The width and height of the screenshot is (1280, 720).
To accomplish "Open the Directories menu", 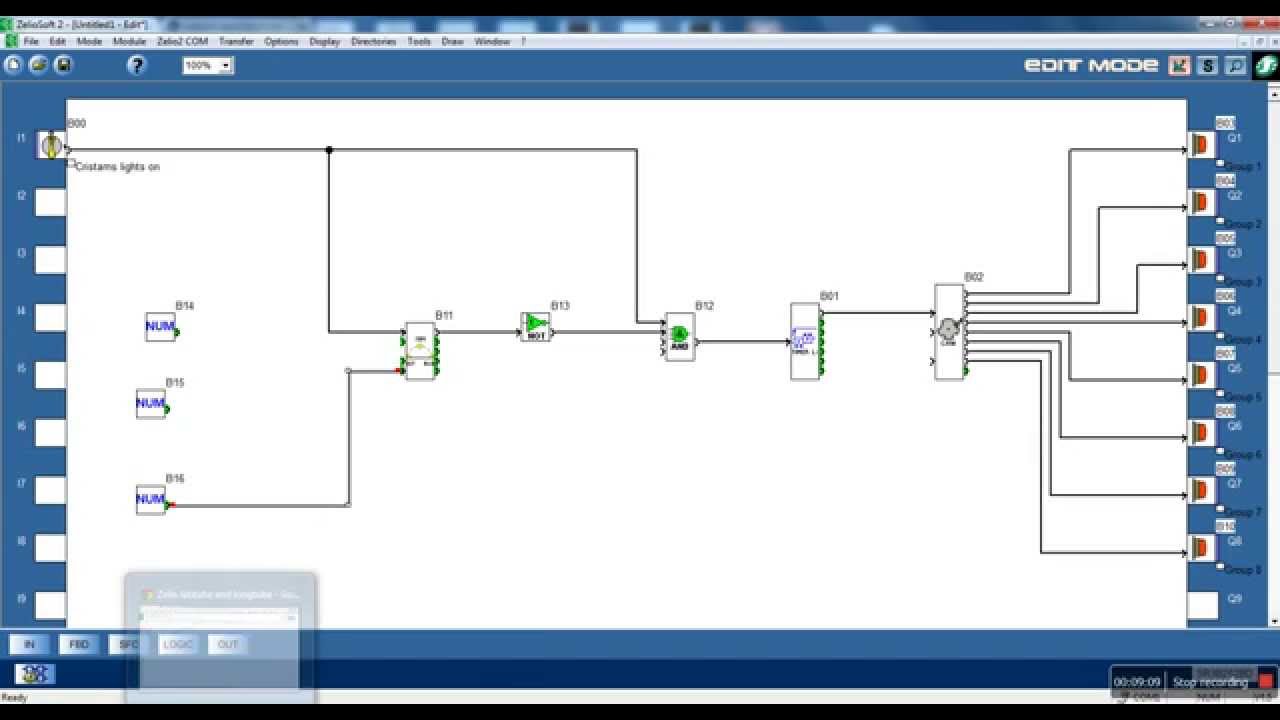I will point(374,41).
